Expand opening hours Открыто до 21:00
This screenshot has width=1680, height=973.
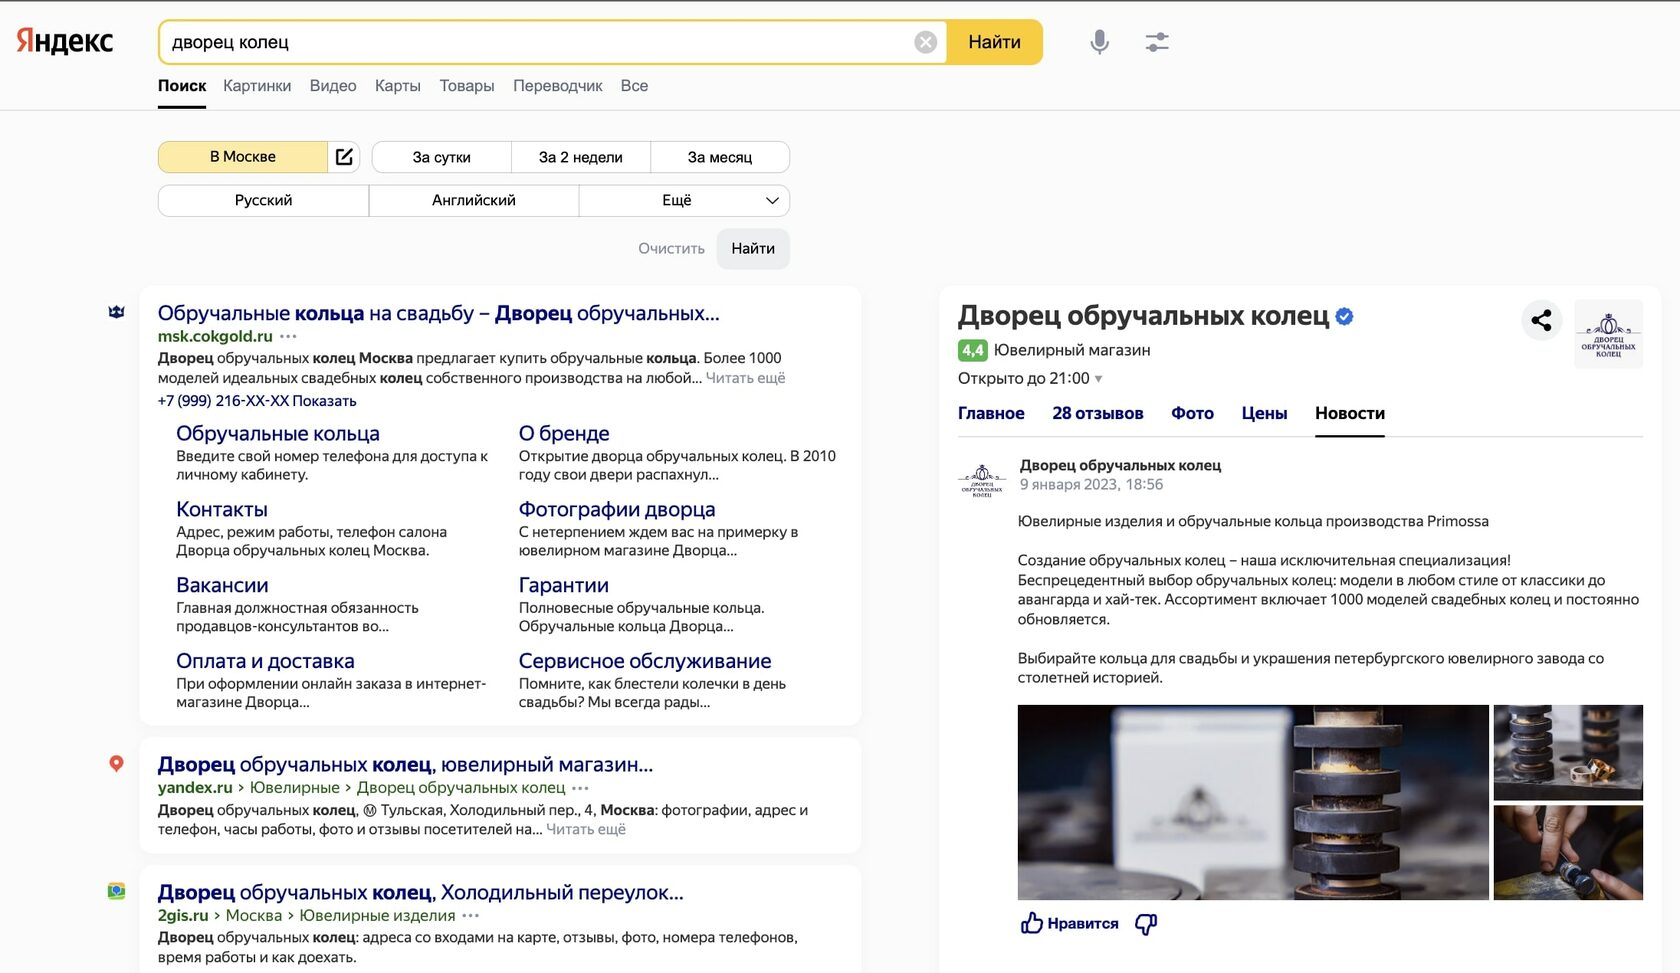pos(1030,378)
